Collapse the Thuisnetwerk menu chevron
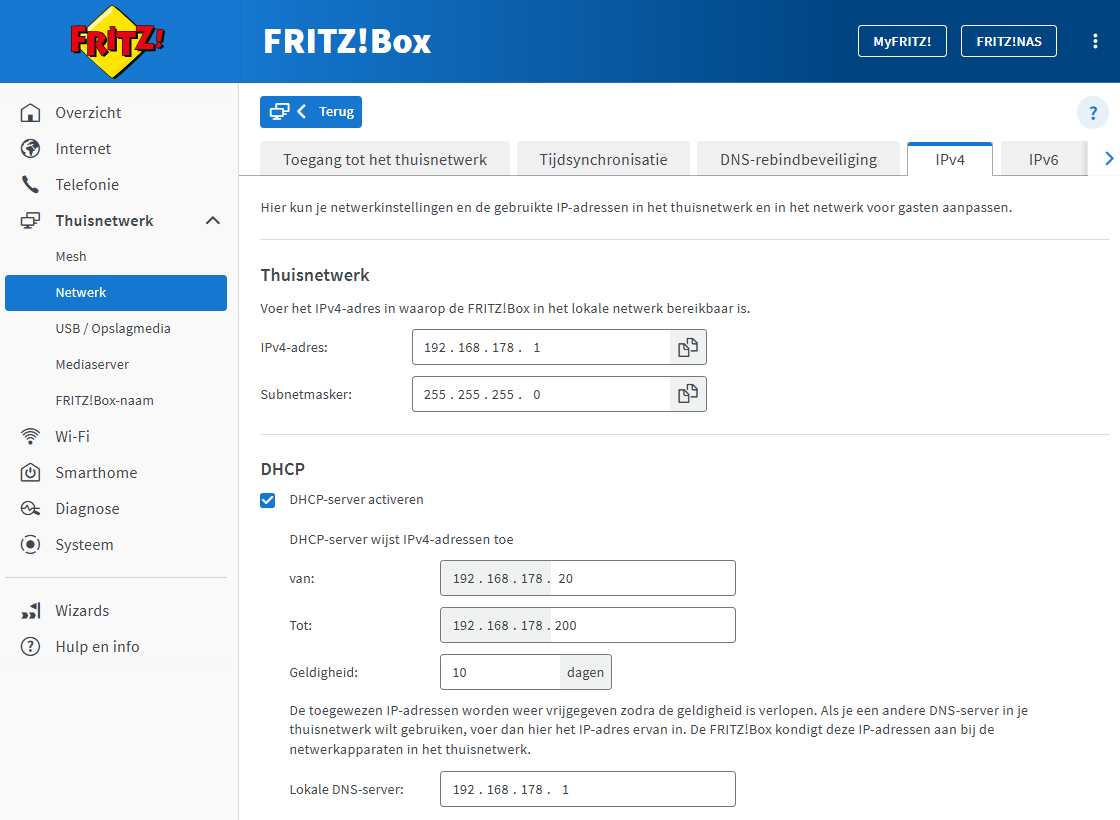This screenshot has height=820, width=1120. coord(213,221)
